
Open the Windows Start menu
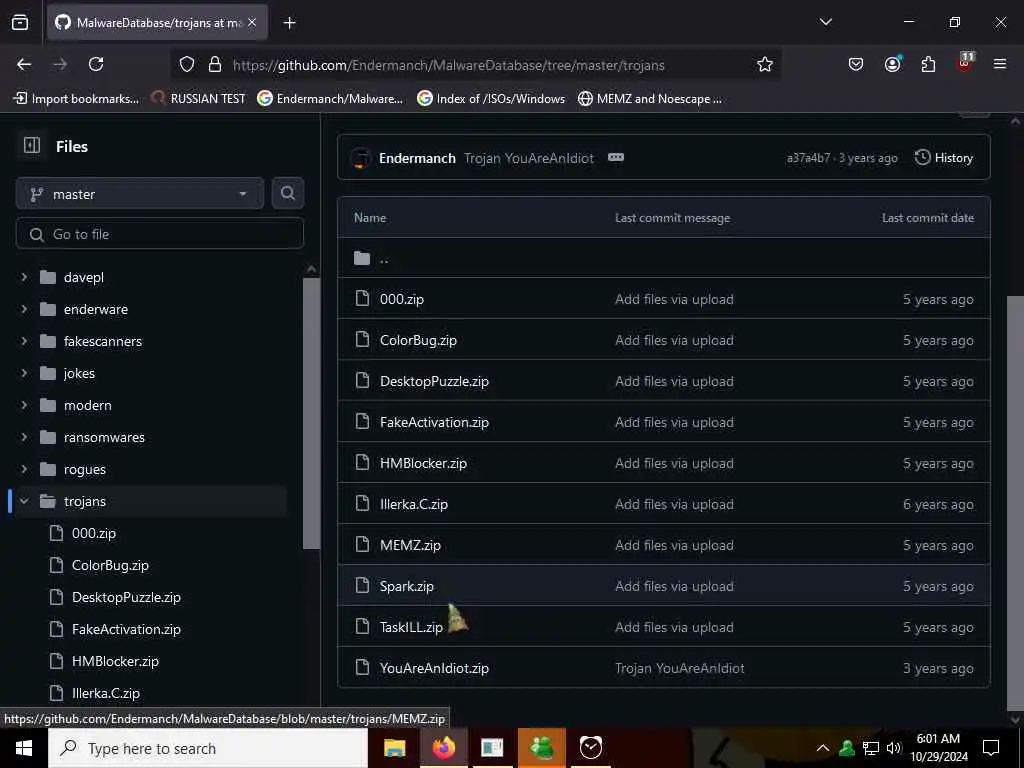click(x=24, y=748)
